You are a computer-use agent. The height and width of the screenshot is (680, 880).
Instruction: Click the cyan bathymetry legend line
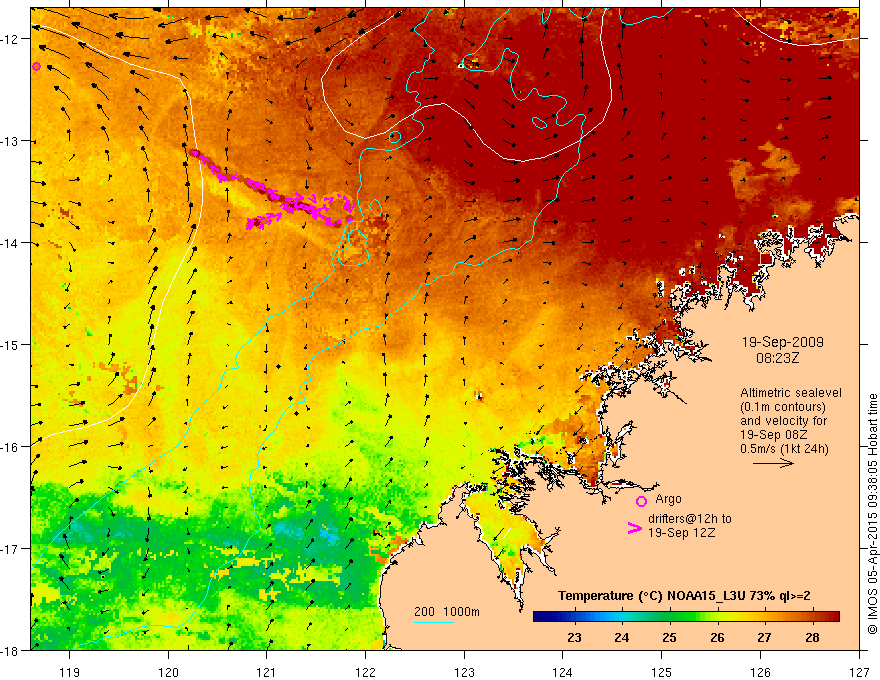[434, 622]
